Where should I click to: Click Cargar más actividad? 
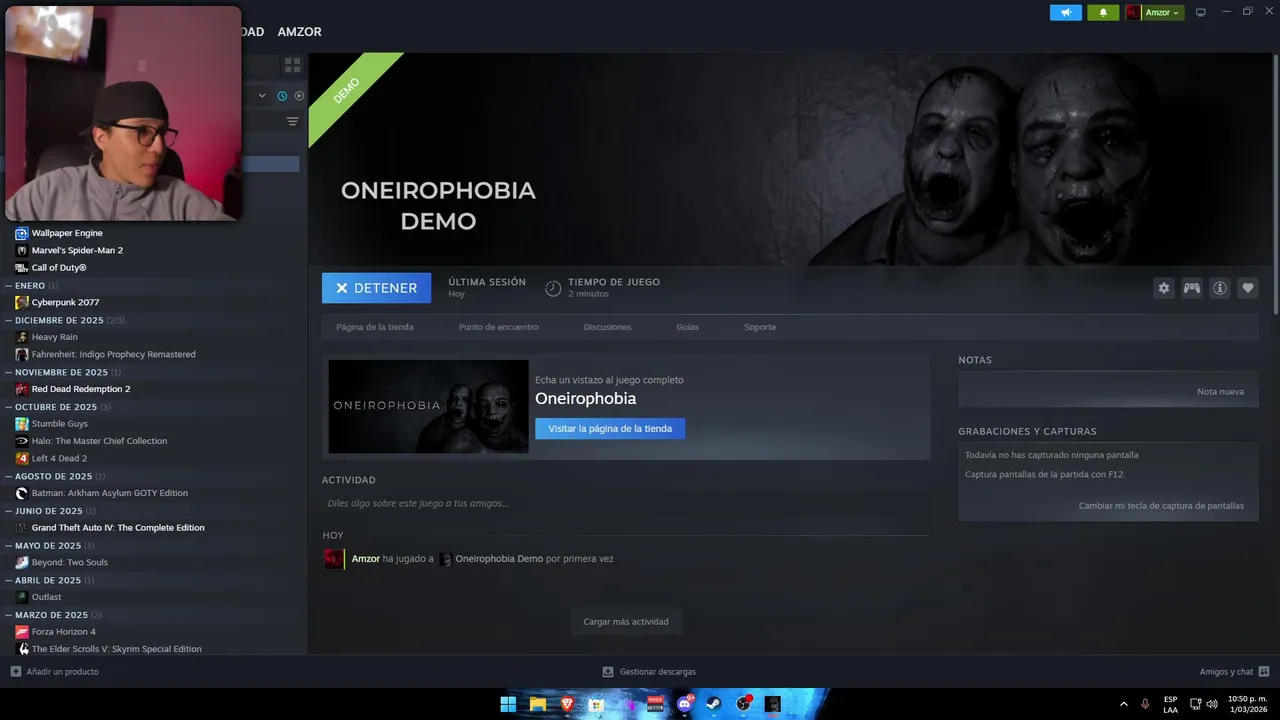coord(626,621)
